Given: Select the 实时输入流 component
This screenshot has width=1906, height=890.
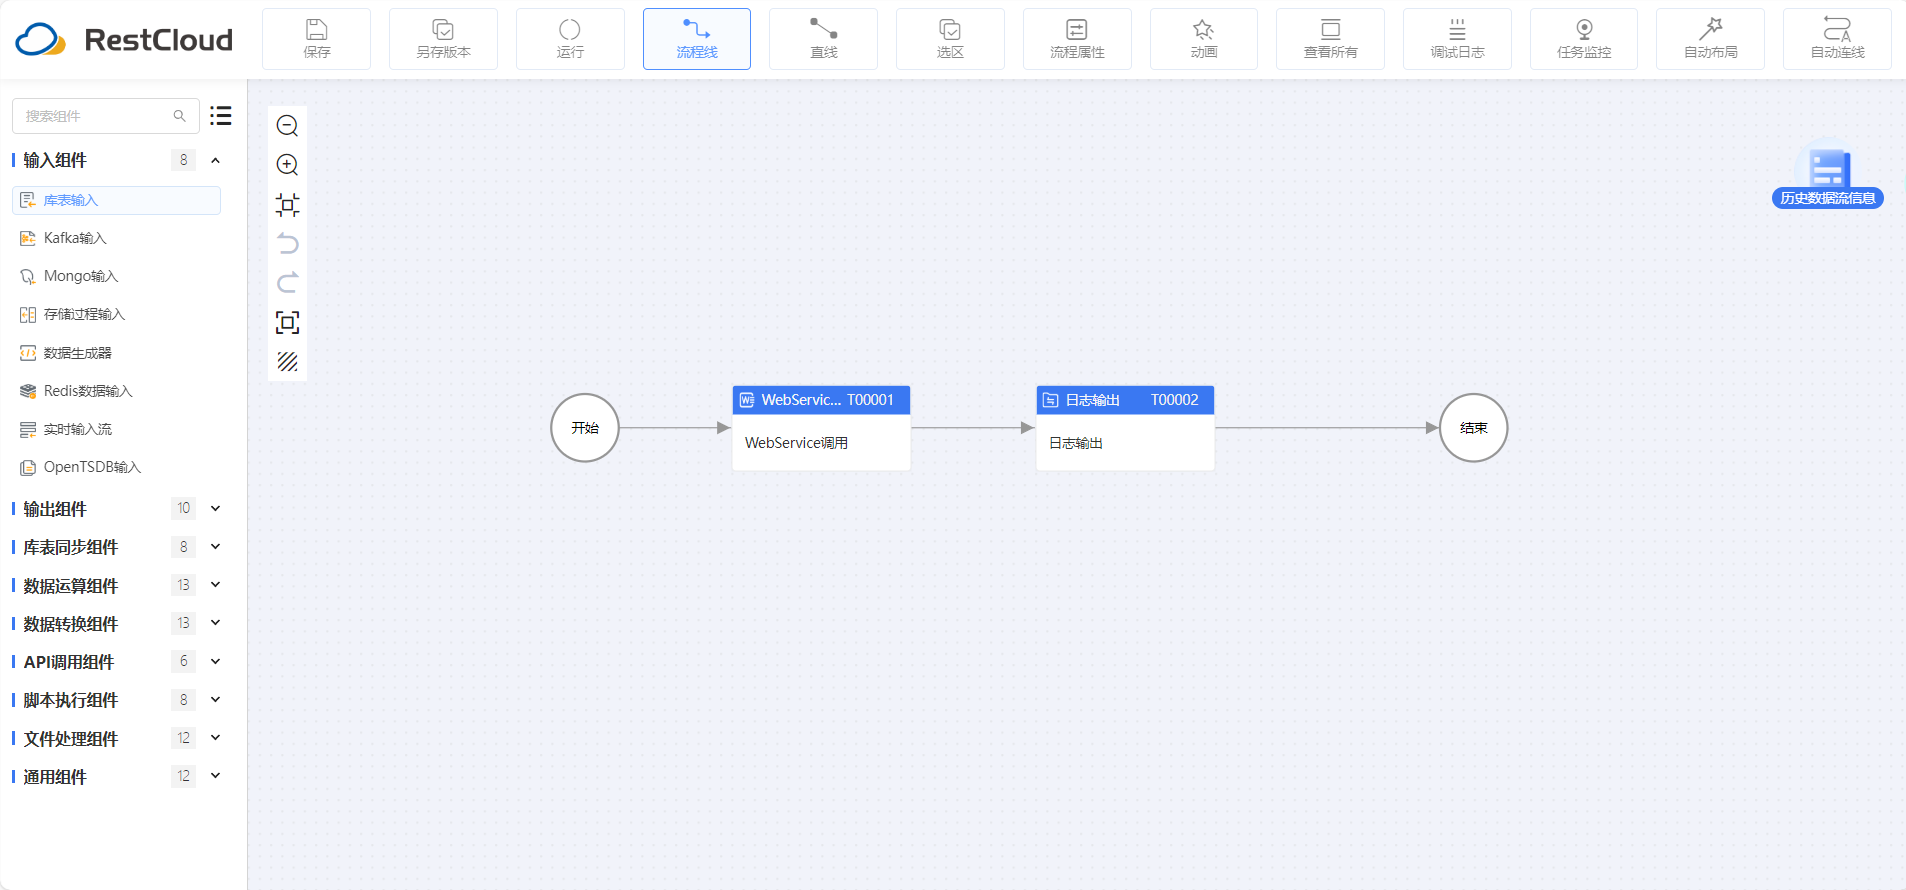Looking at the screenshot, I should coord(116,429).
